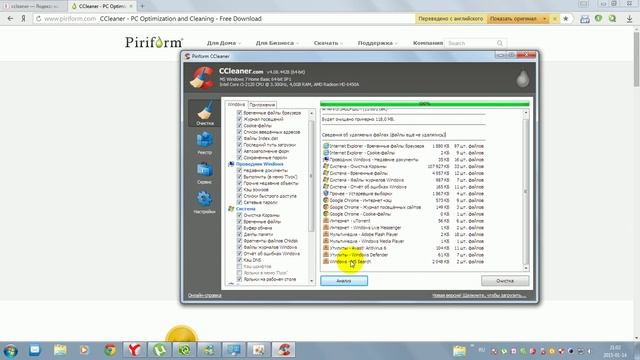Switch to the first ccleaner browser tab
This screenshot has height=360, width=640.
(34, 6)
